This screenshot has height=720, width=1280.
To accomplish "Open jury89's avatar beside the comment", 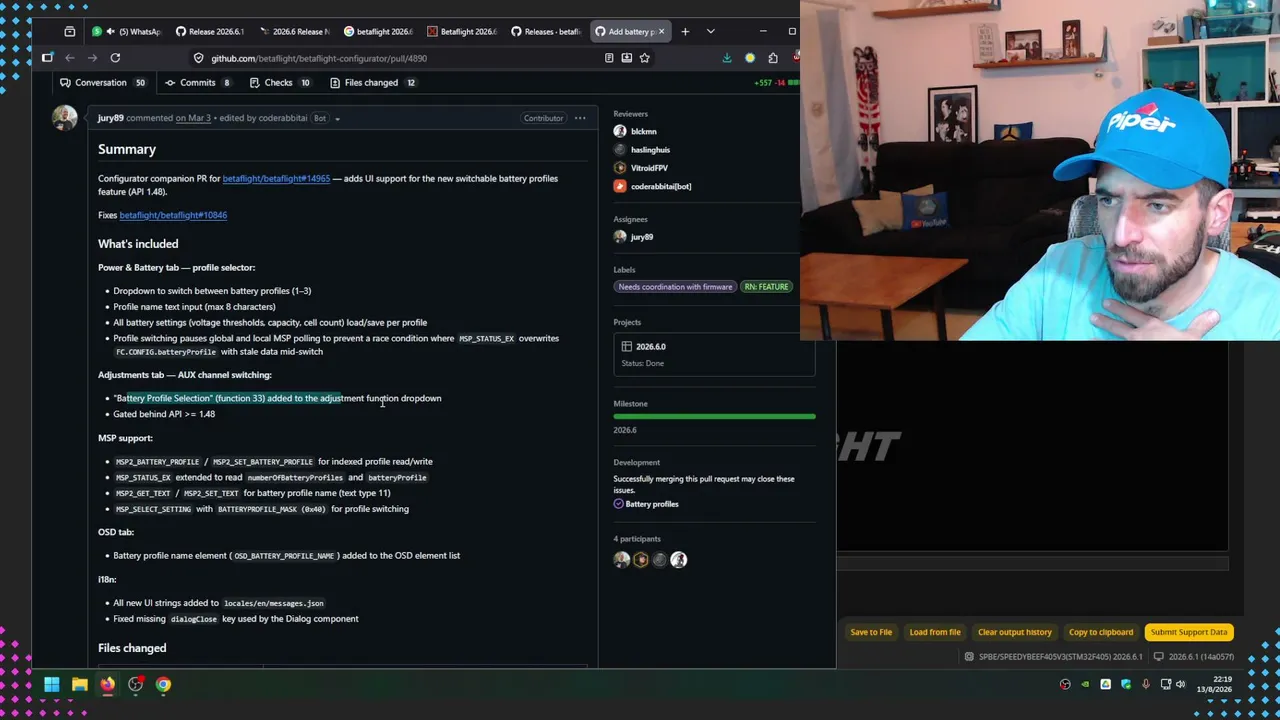I will 65,118.
